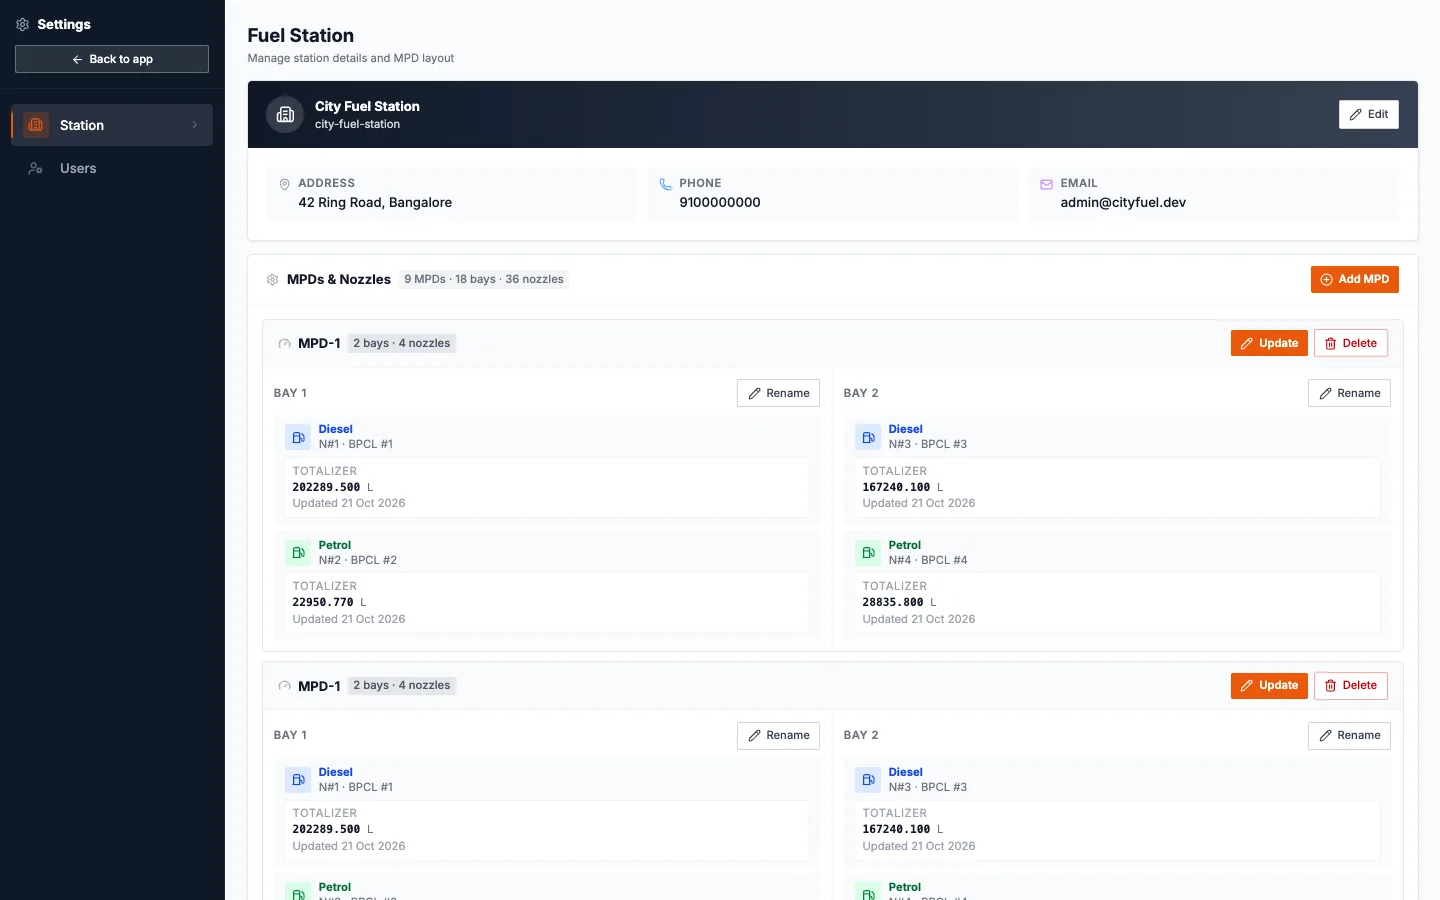
Task: Add a new MPD
Action: 1354,279
